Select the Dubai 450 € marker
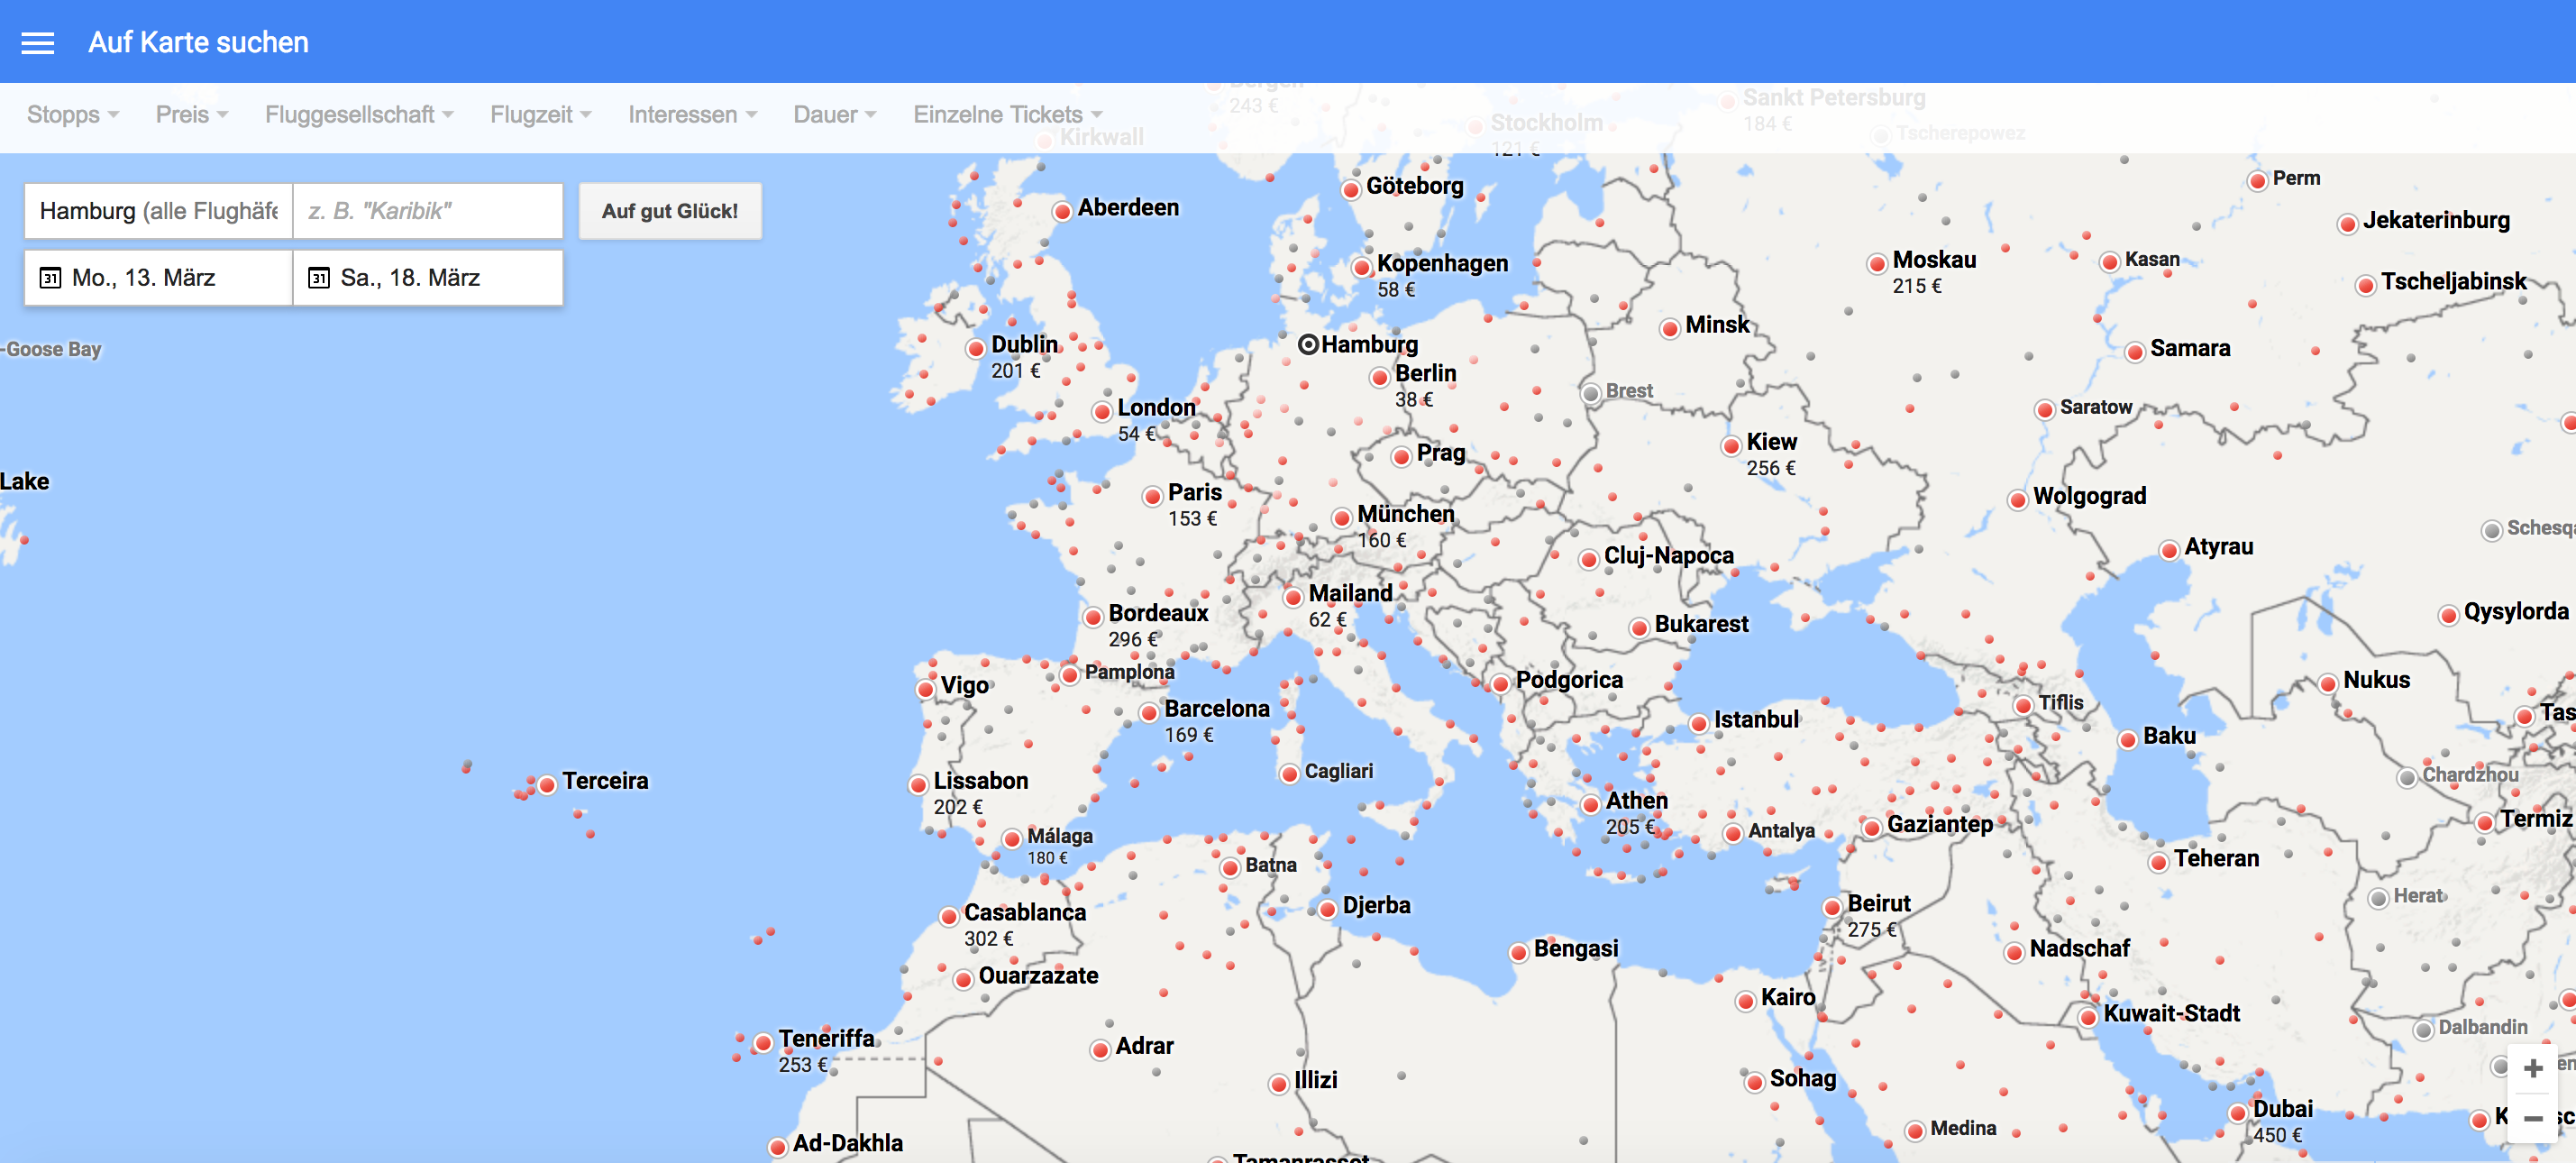 pyautogui.click(x=2239, y=1113)
